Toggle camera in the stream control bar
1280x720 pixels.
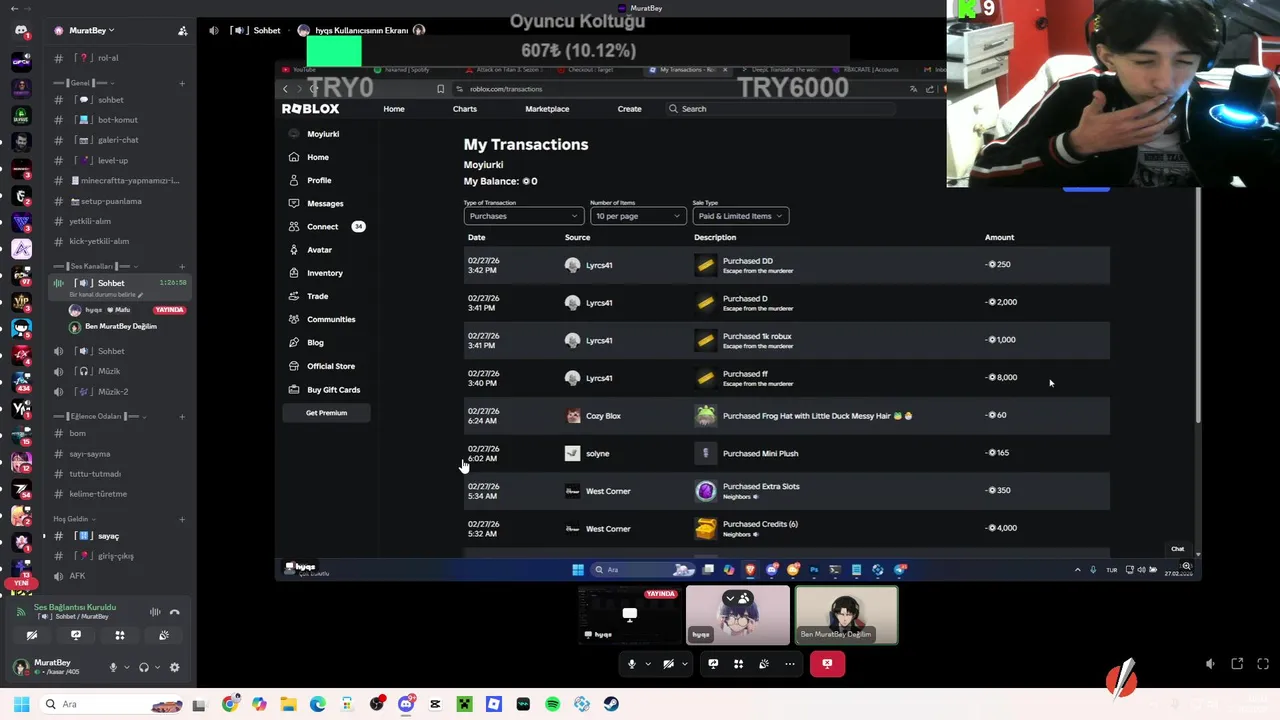(669, 664)
